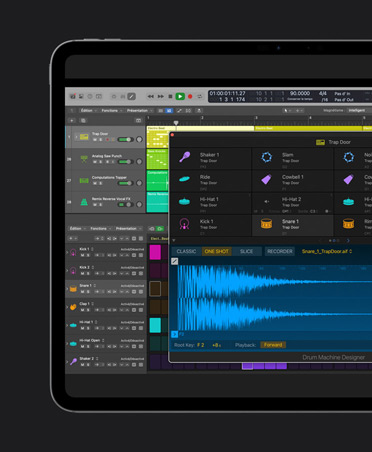Open the Intelligent snap dropdown
Screen dimensions: 372x452
click(x=358, y=110)
